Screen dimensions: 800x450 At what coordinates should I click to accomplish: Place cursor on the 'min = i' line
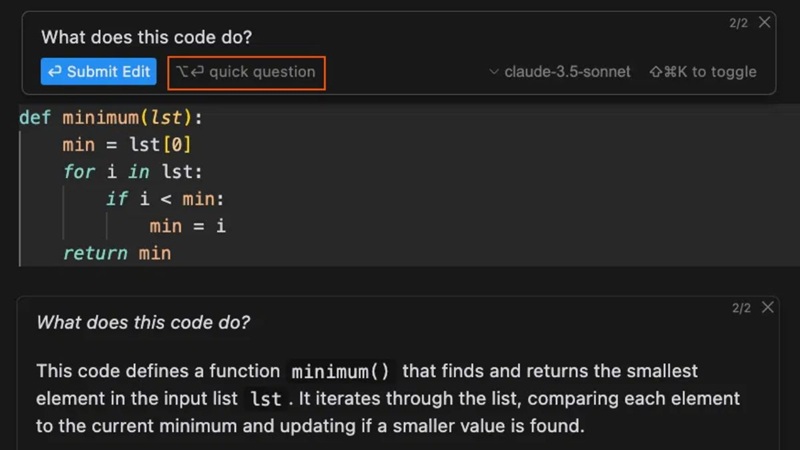tap(187, 226)
